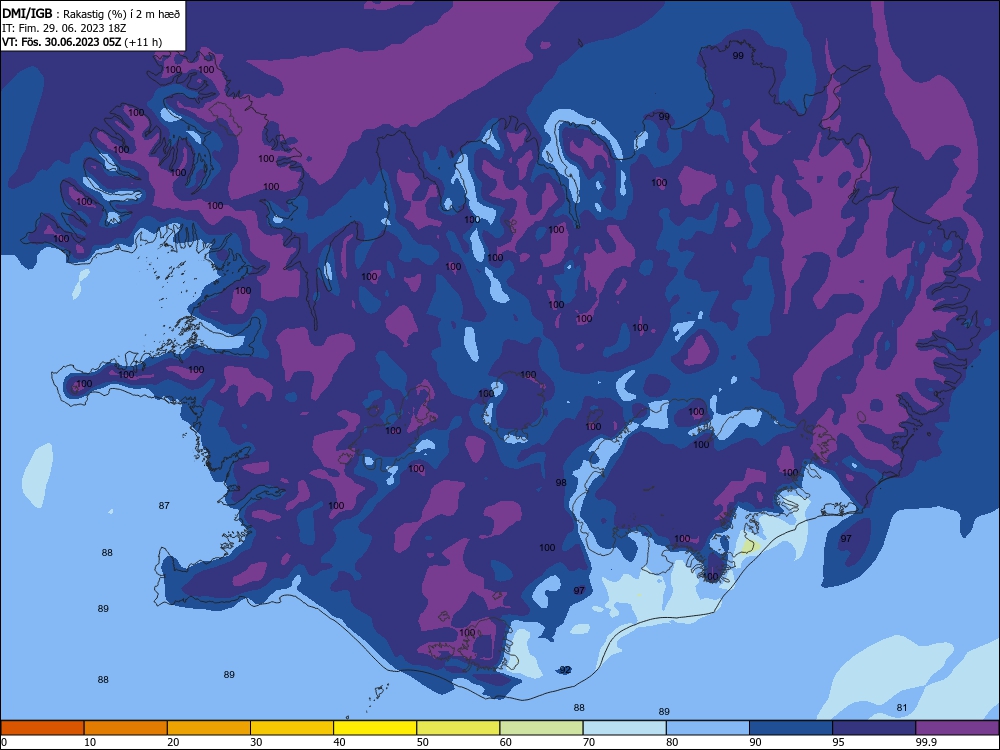Viewport: 1000px width, 750px height.
Task: Click the '30' legend tick label
Action: click(257, 742)
